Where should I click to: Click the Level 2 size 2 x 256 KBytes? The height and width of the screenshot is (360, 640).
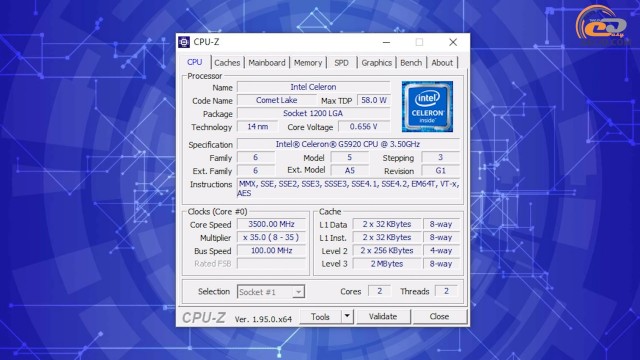point(387,250)
